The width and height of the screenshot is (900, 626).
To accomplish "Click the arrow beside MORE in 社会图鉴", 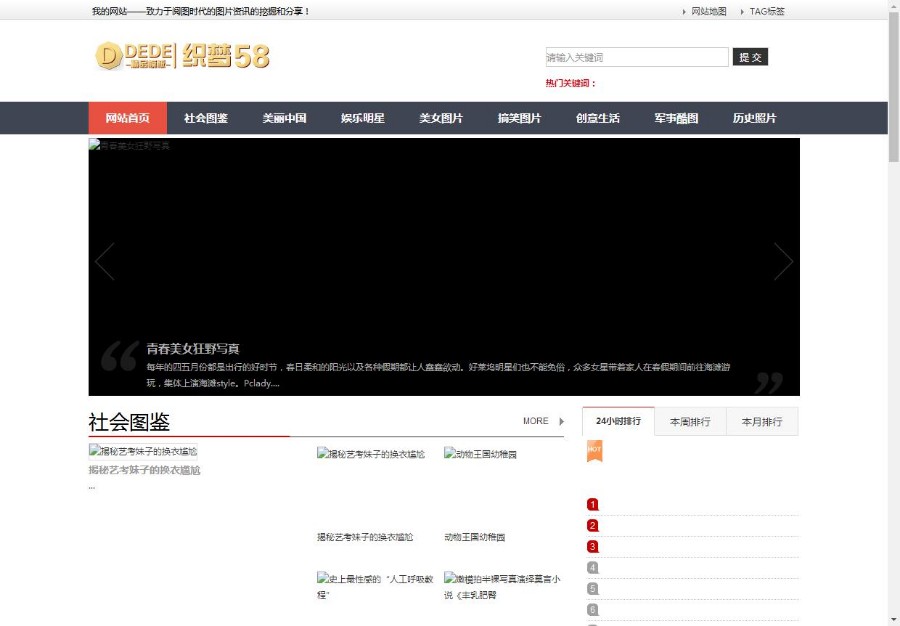I will coord(561,421).
